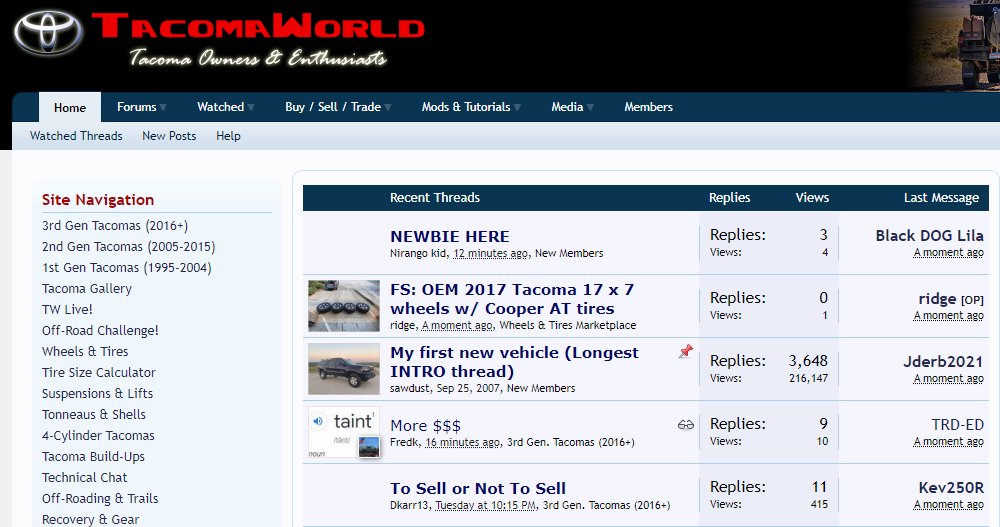This screenshot has height=527, width=1000.
Task: Open 1st Gen Tacomas (1995-2004) navigation link
Action: point(126,268)
